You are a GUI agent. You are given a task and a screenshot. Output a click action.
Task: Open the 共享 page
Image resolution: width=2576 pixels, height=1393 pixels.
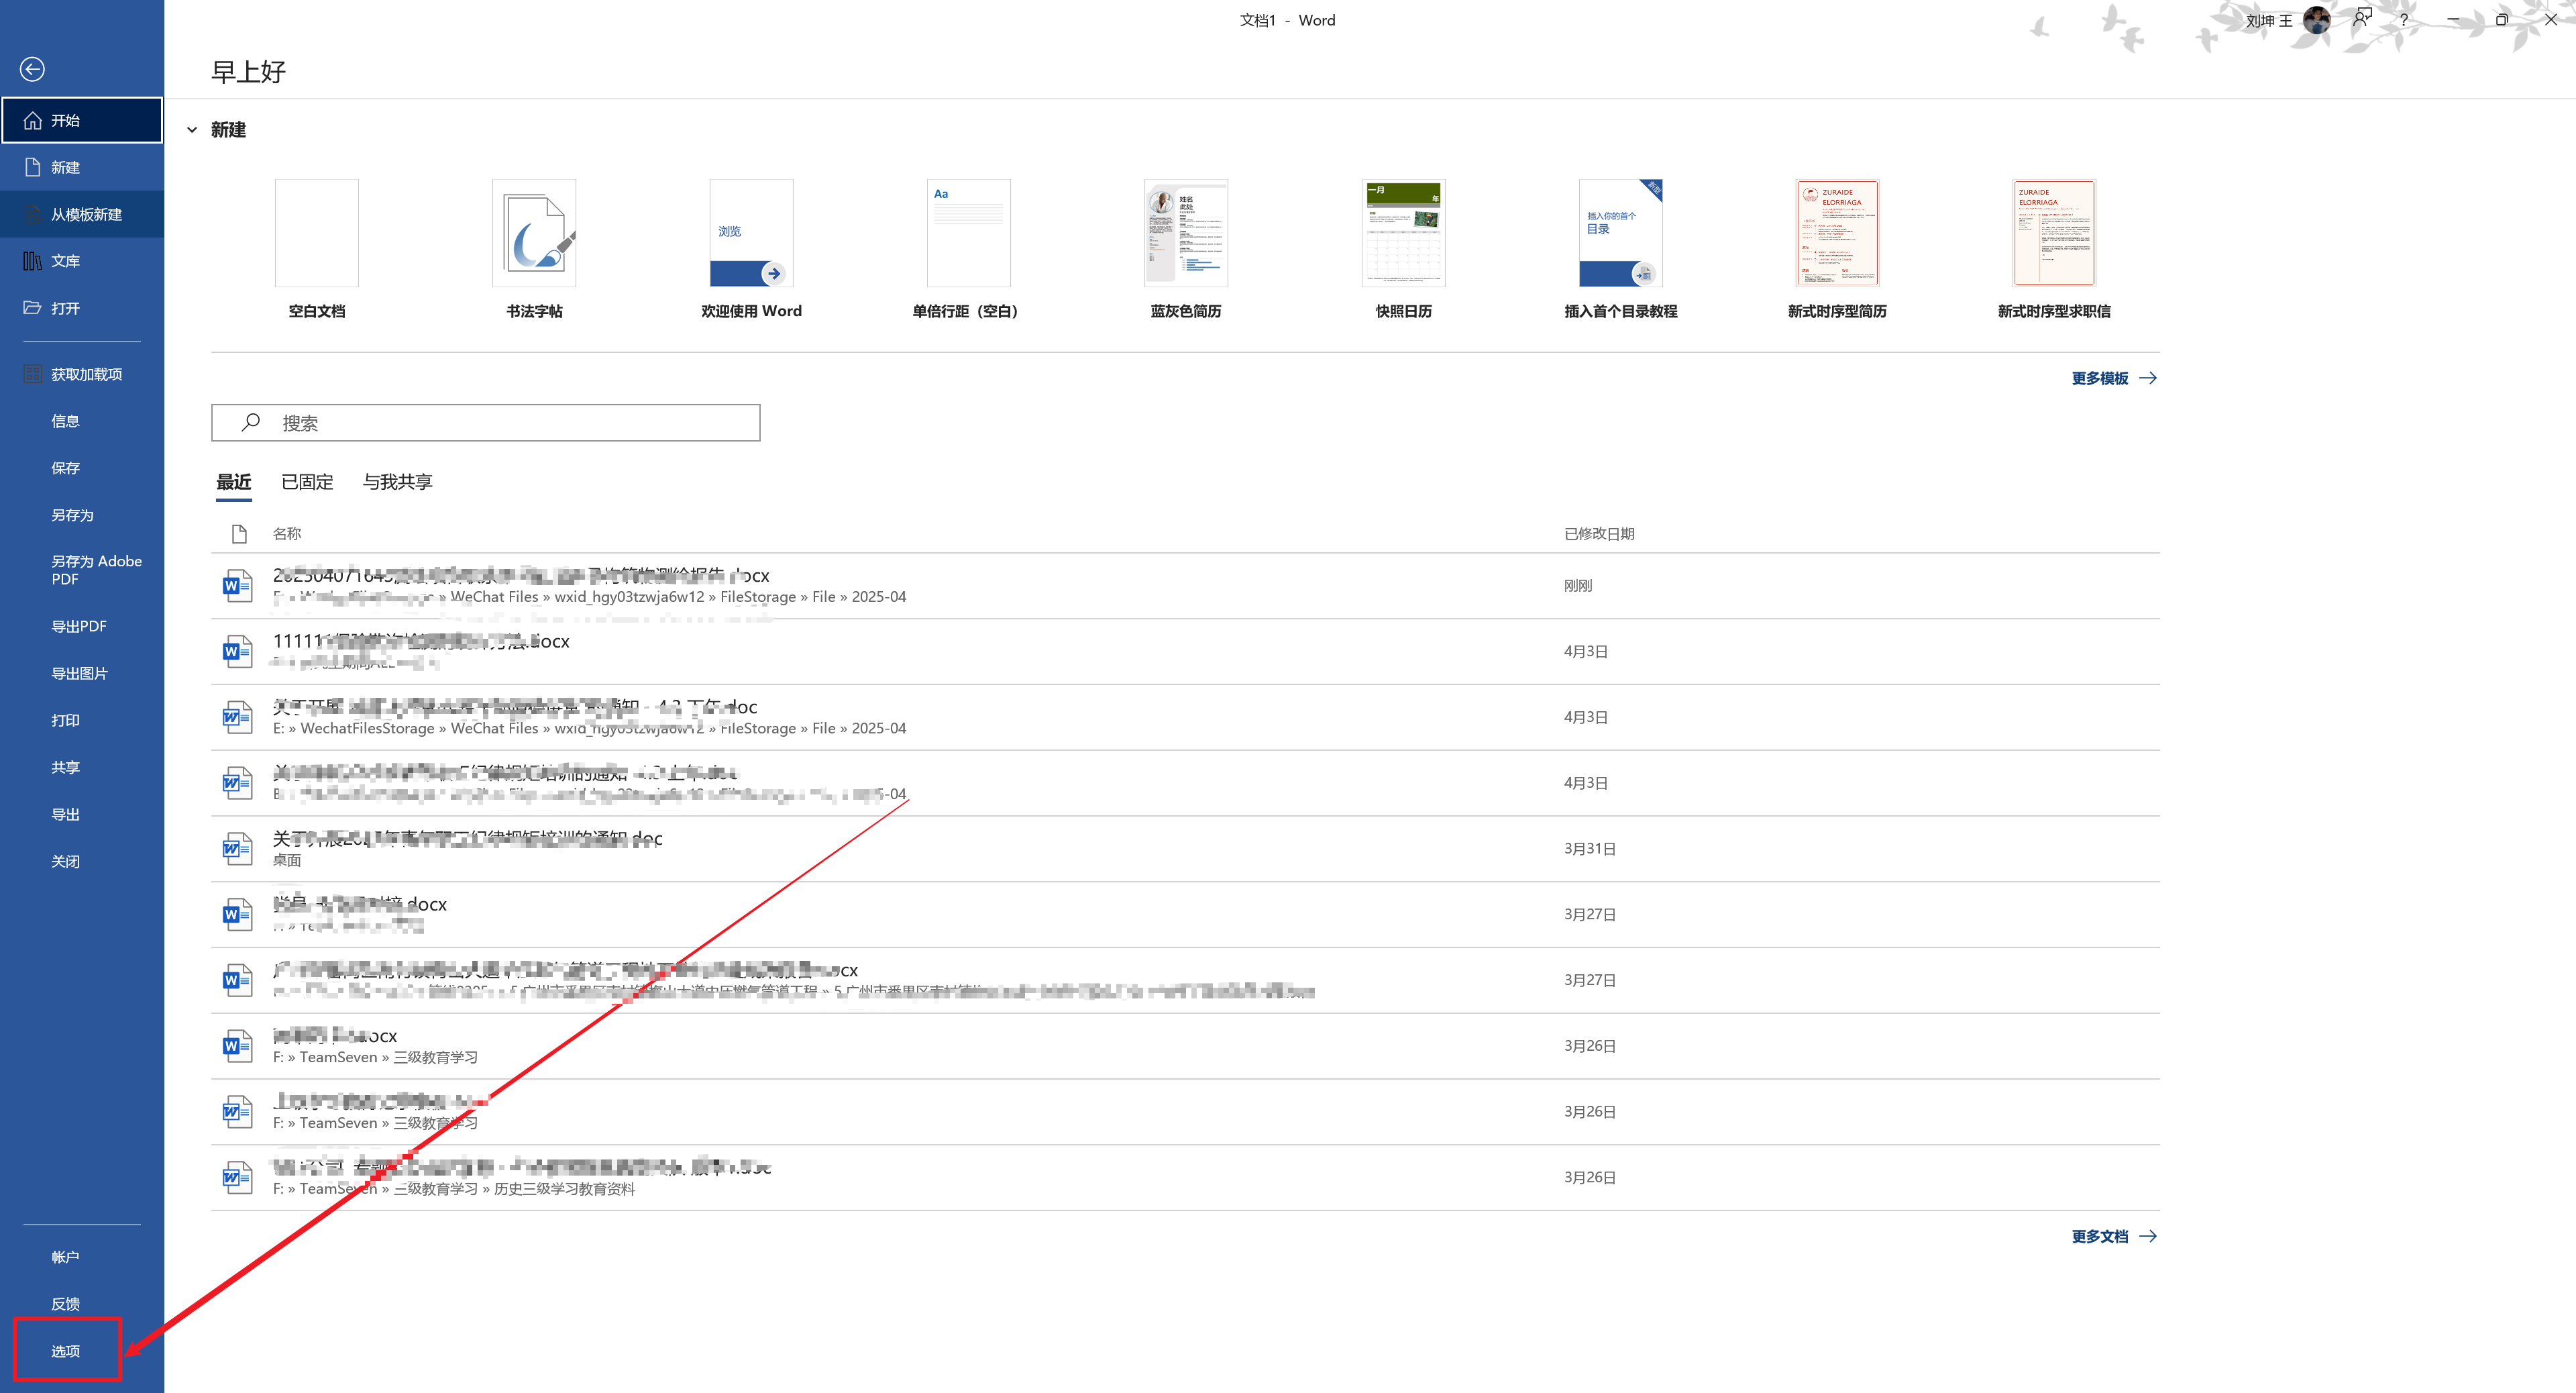click(82, 767)
